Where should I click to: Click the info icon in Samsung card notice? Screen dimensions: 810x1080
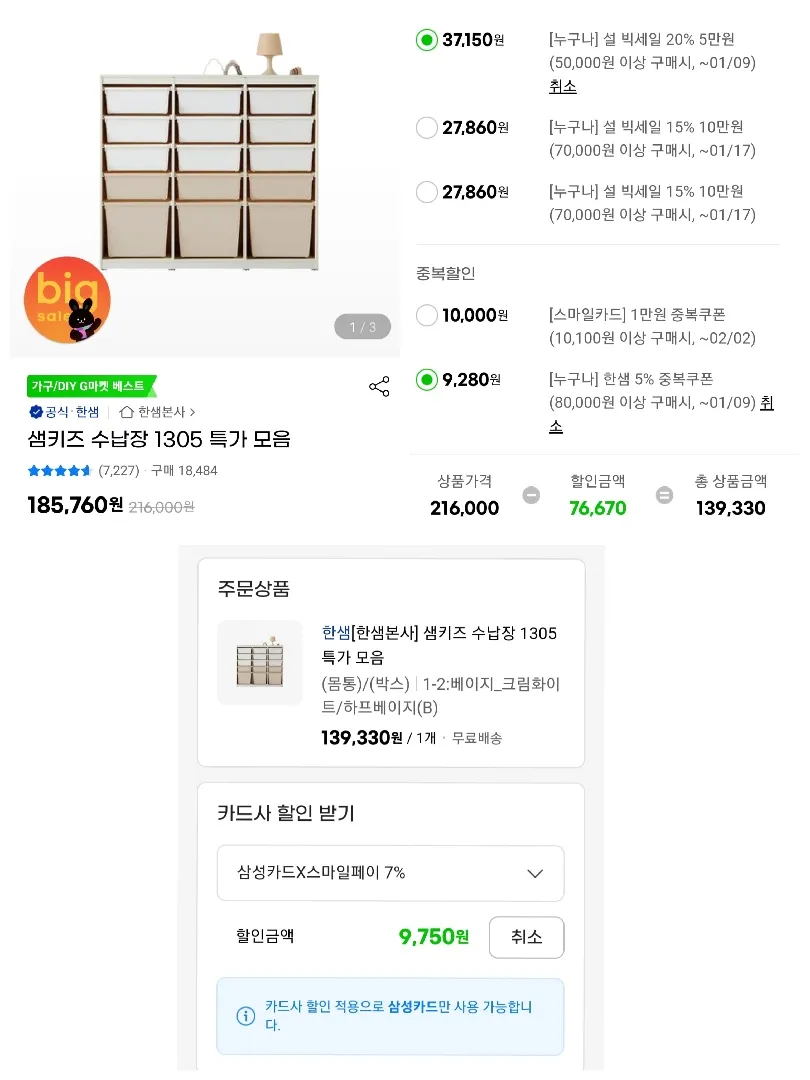click(x=245, y=1015)
